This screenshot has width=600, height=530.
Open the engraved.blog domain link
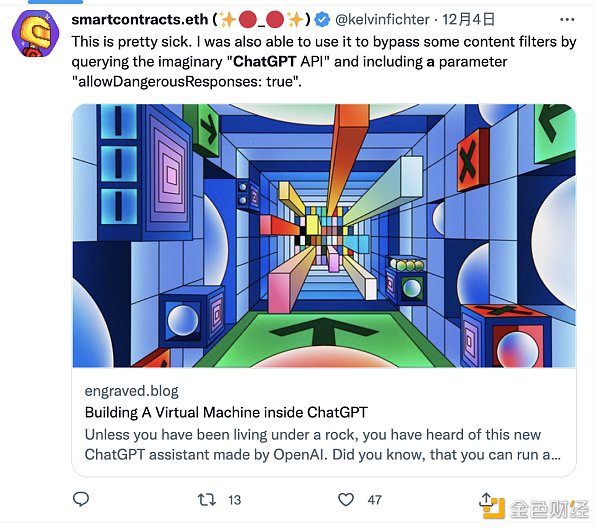pos(131,391)
